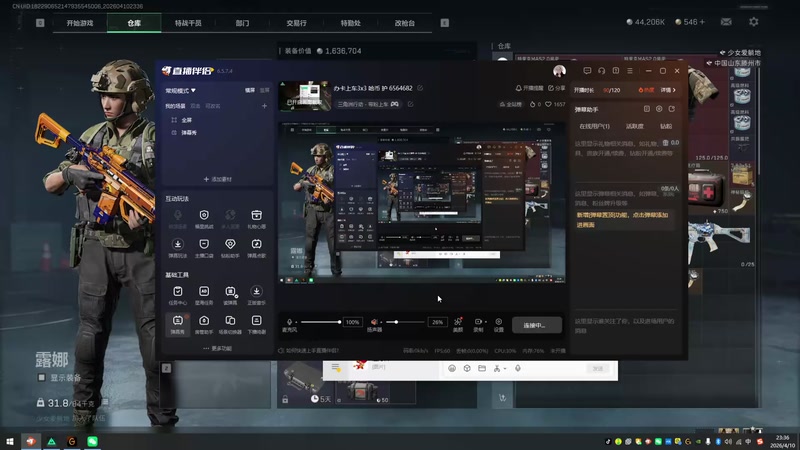Viewport: 800px width, 450px height.
Task: Switch to 活跃度 tab
Action: [635, 126]
